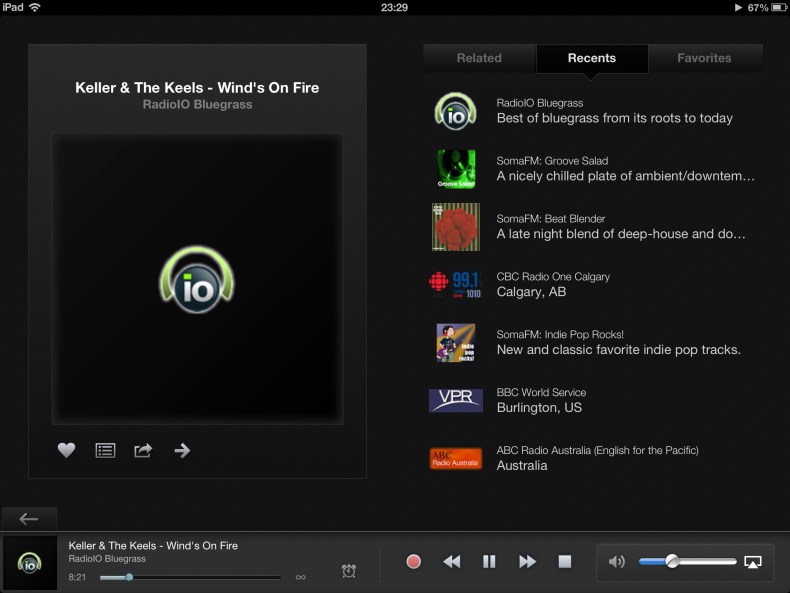Mute using the speaker icon
This screenshot has width=790, height=593.
click(x=617, y=562)
